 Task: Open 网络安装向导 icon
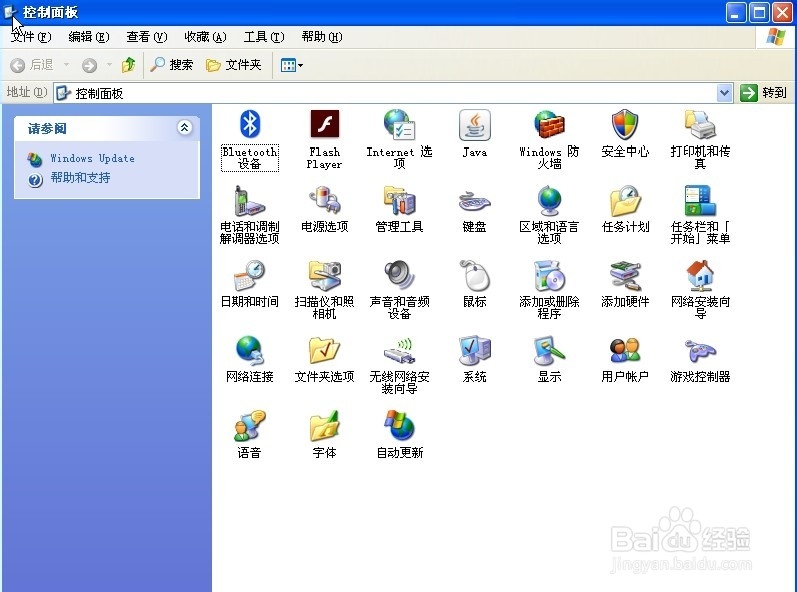click(700, 275)
